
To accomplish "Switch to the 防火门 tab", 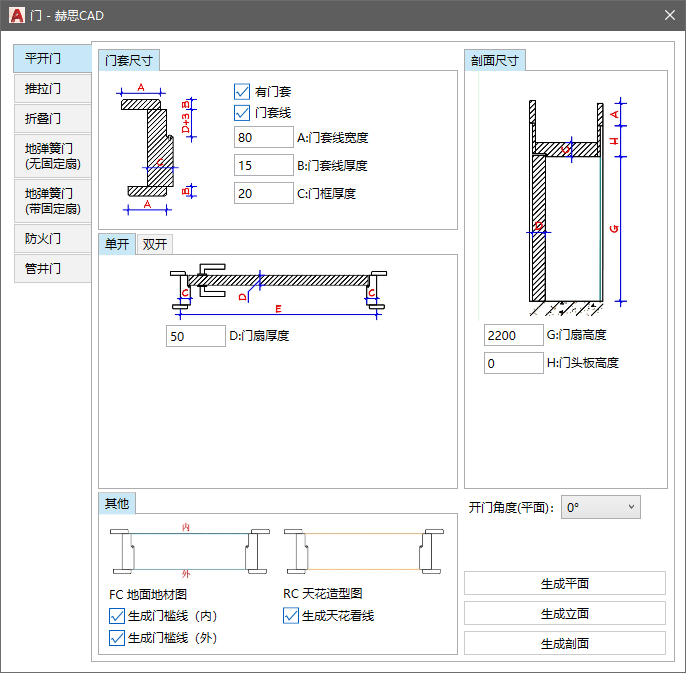I will coord(52,238).
